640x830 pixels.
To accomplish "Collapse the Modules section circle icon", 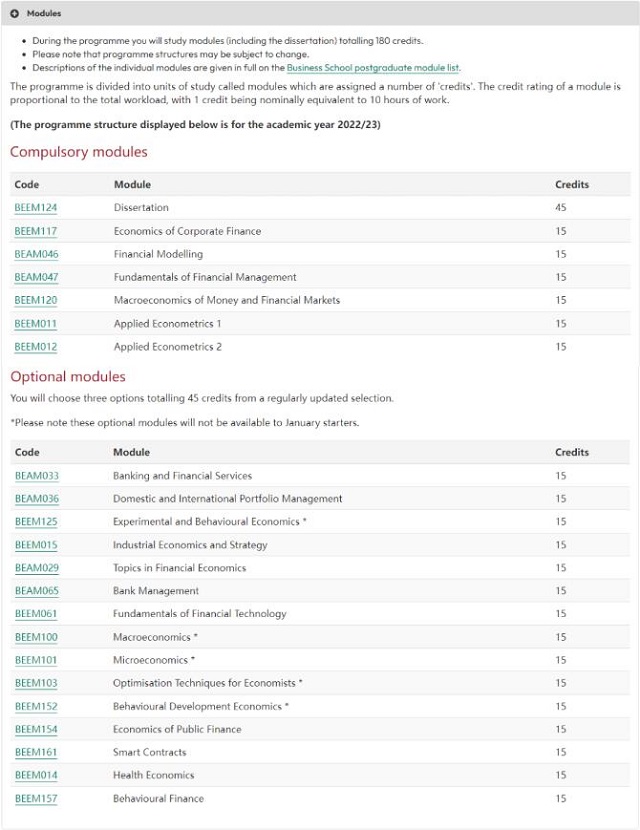I will [x=14, y=13].
